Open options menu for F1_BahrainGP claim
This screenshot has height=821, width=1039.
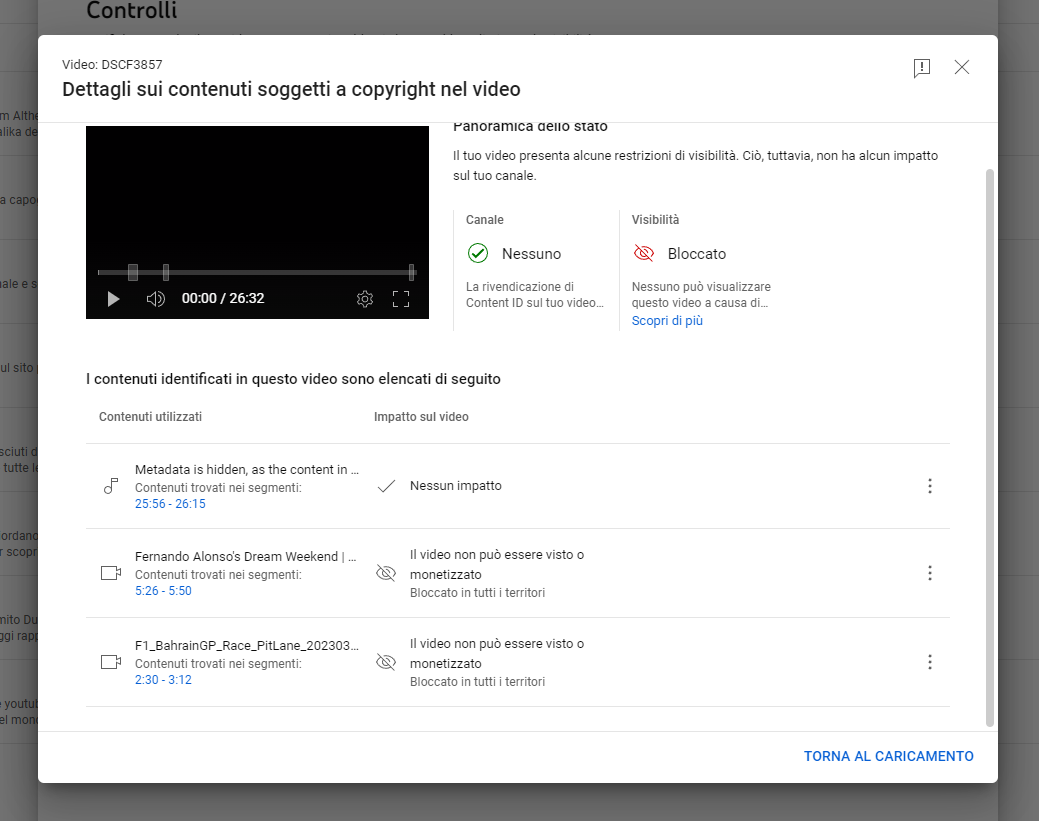point(930,662)
